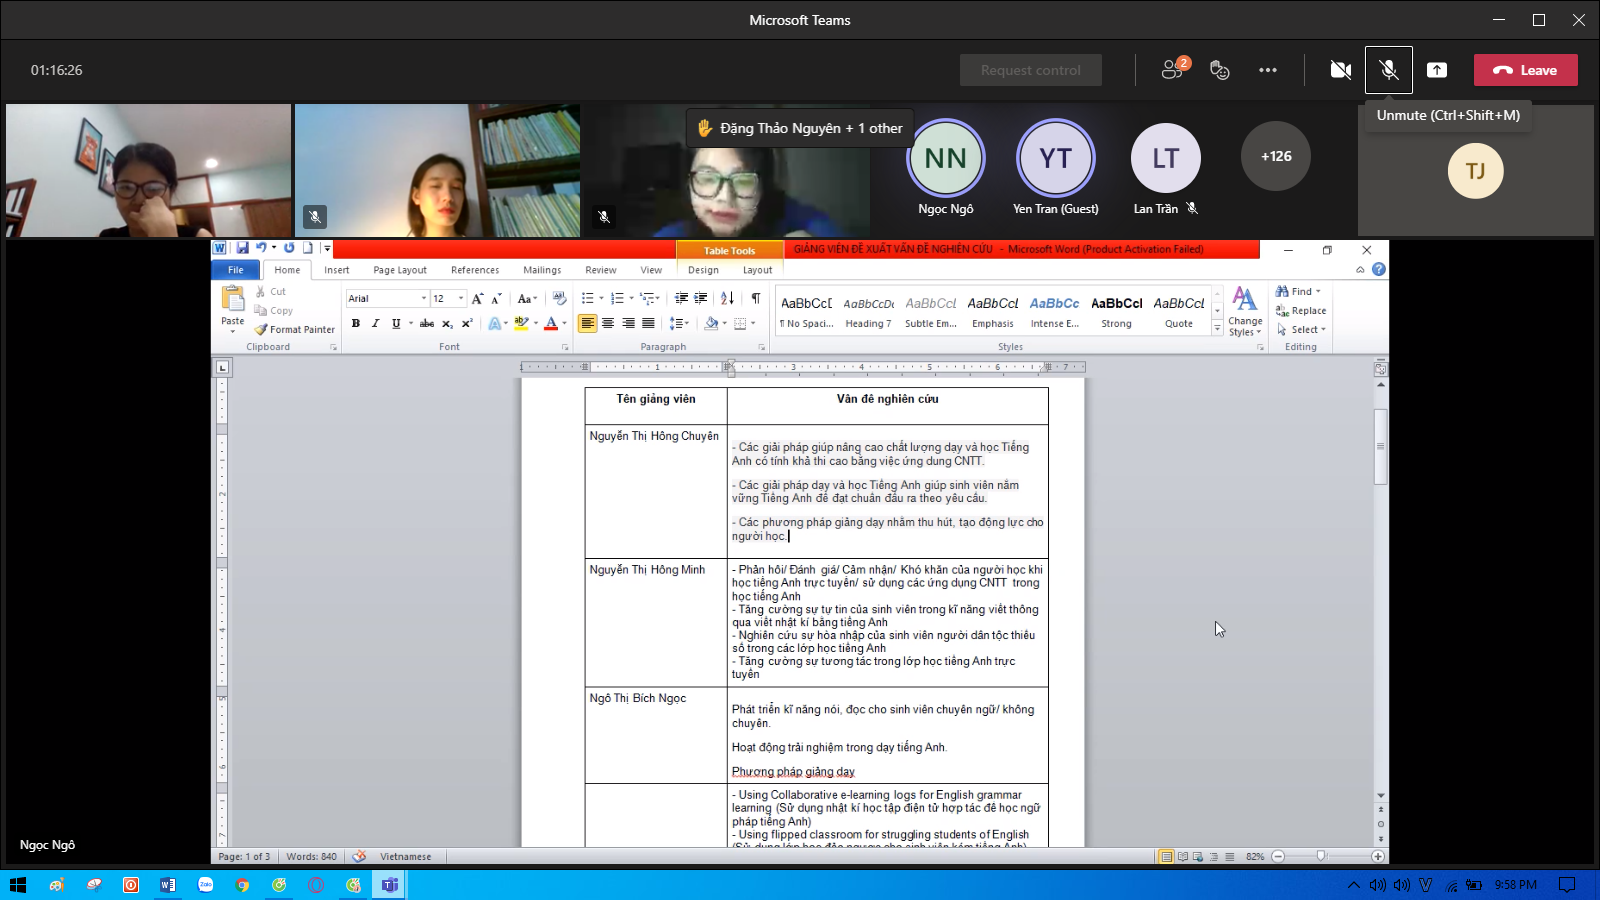Image resolution: width=1600 pixels, height=900 pixels.
Task: Unmute the microphone
Action: click(1389, 70)
